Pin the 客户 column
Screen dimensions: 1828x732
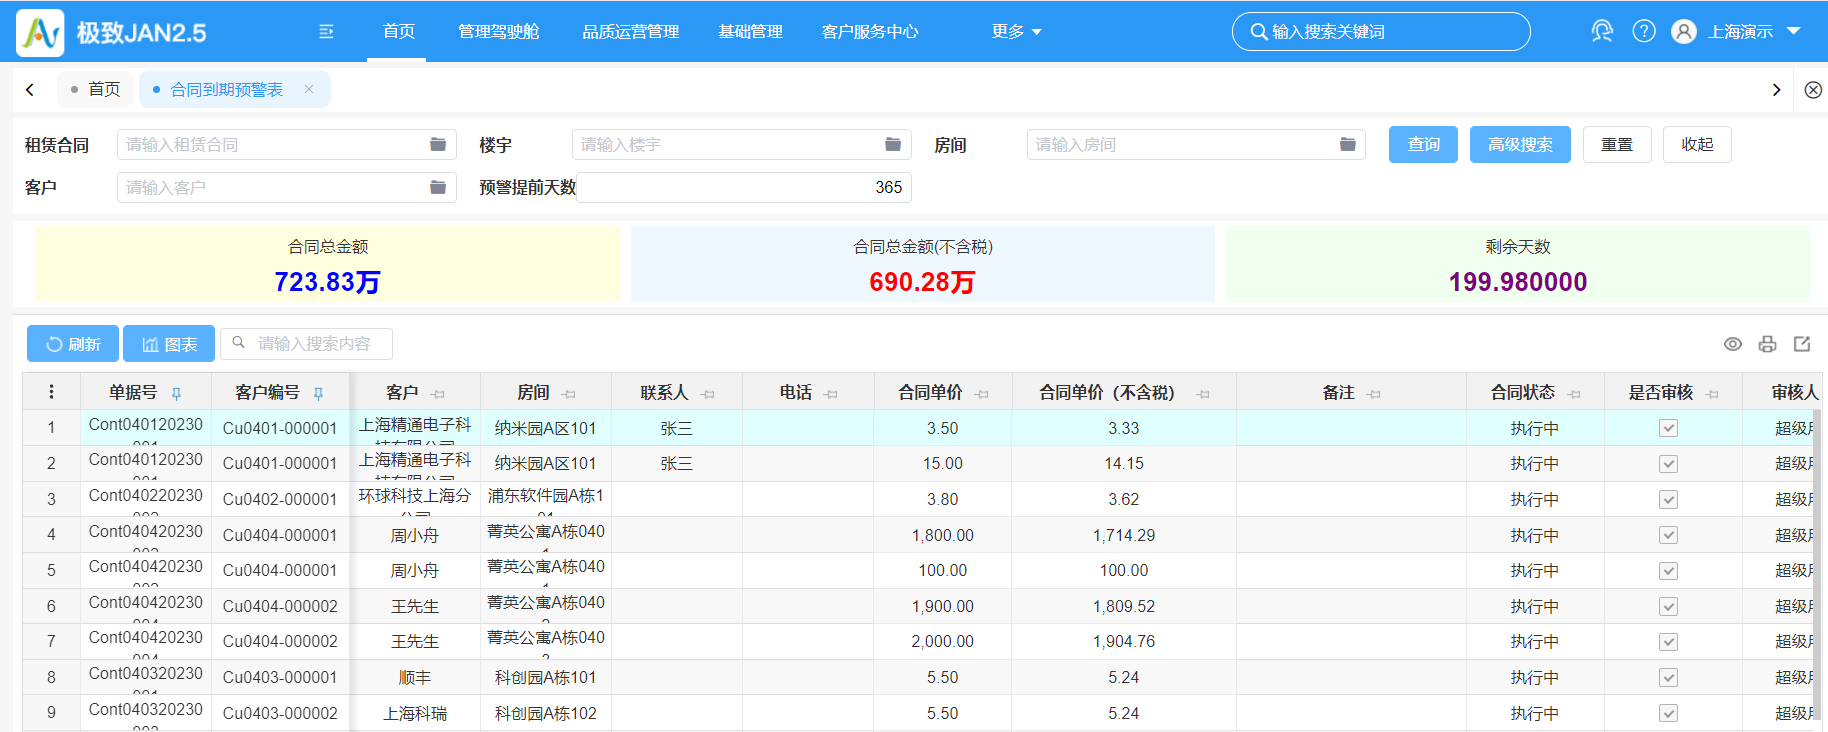438,394
